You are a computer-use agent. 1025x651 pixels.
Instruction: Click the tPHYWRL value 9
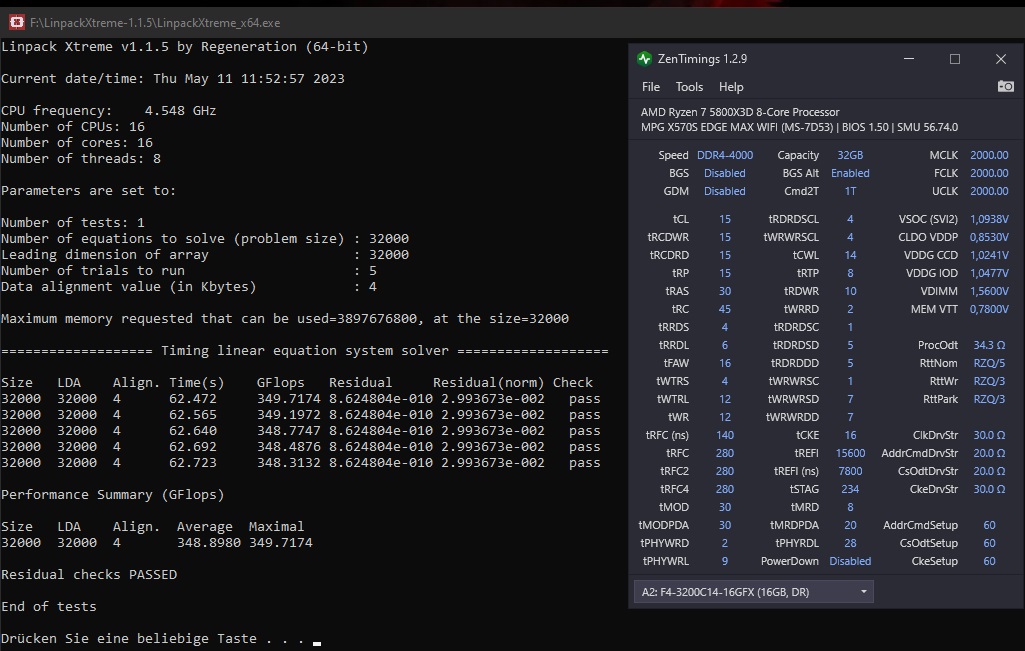(724, 561)
